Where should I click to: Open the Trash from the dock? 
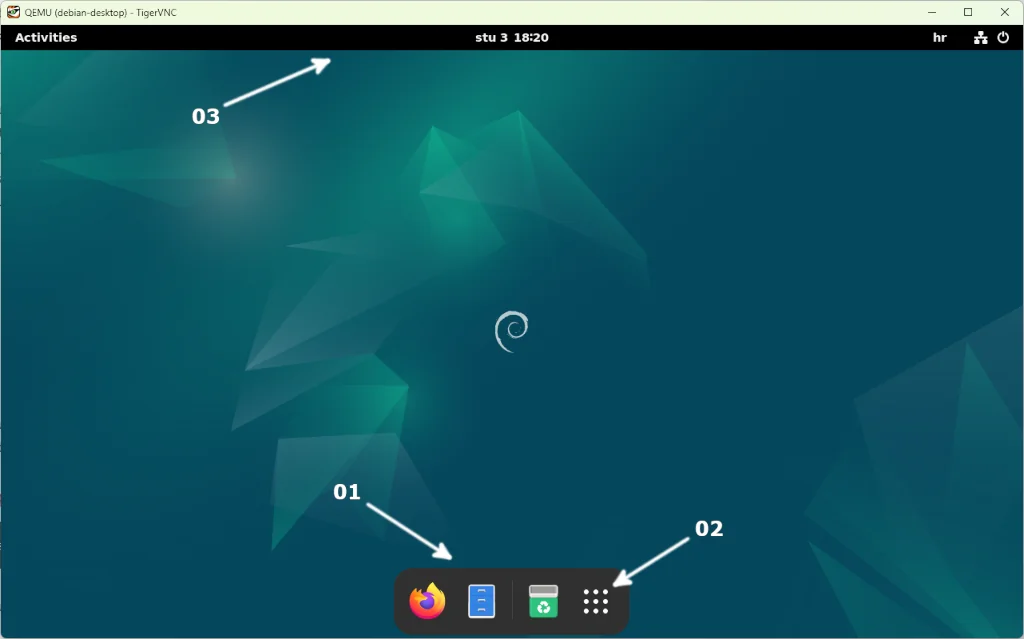tap(541, 602)
